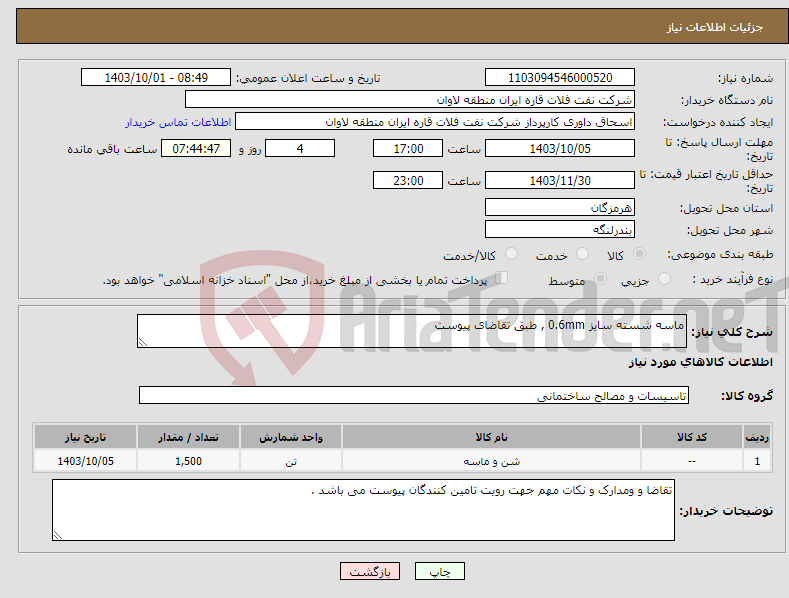
Task: Click the city field بندرلنگه
Action: point(560,230)
